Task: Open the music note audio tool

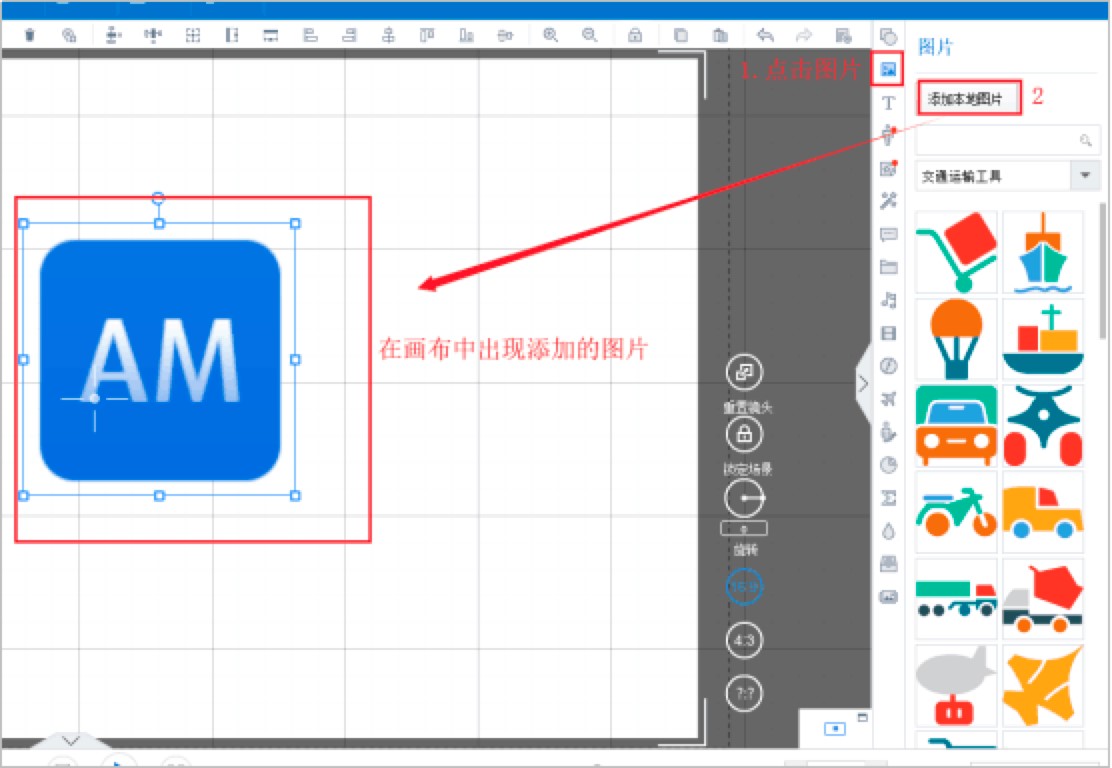Action: [x=888, y=300]
